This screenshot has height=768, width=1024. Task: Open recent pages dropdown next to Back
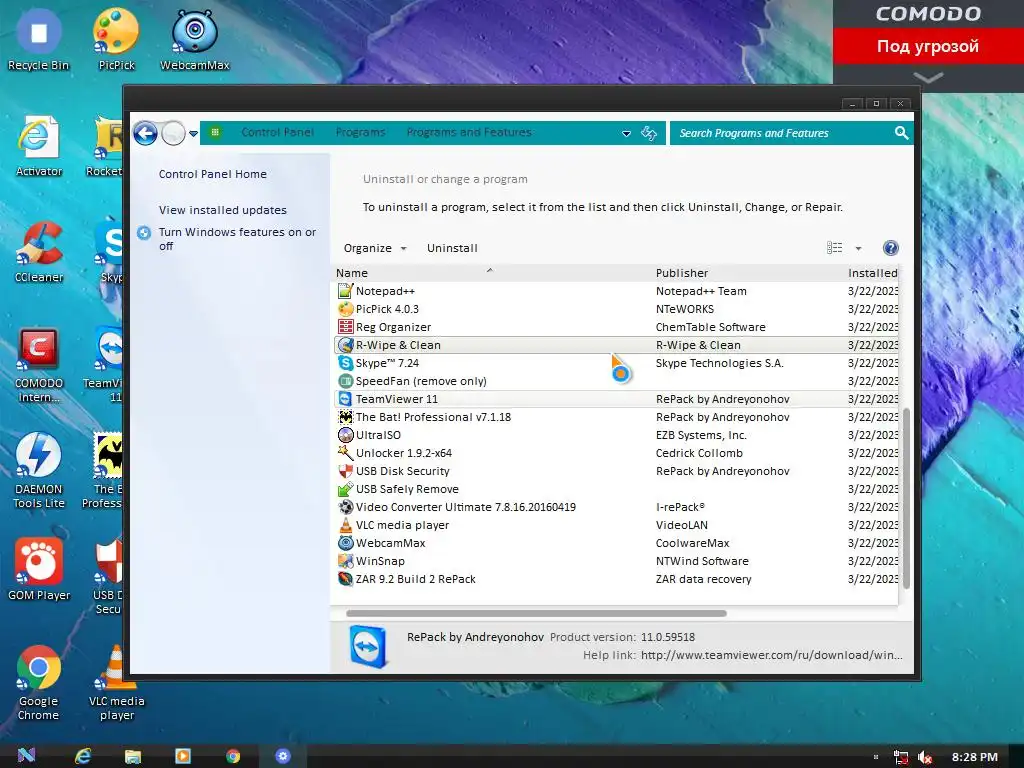coord(193,134)
